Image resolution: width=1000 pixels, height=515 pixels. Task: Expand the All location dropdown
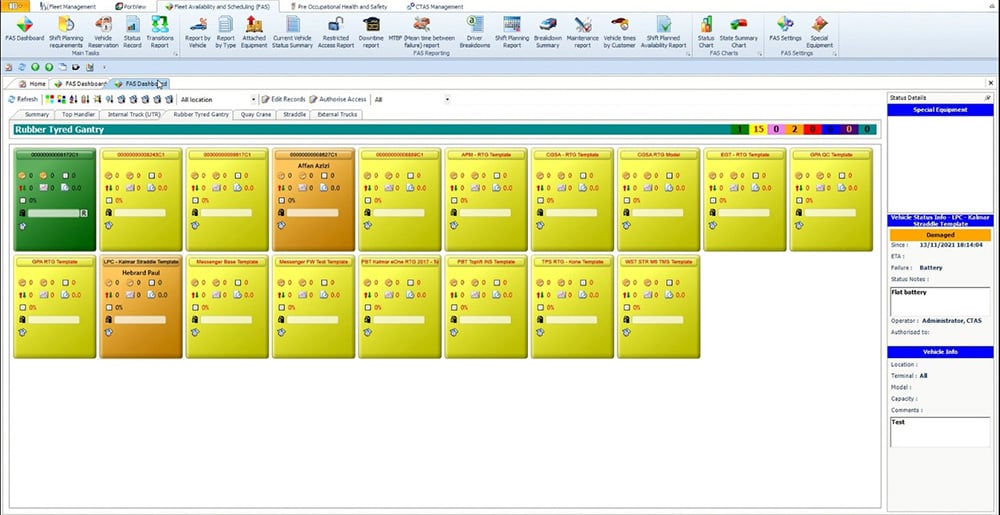(x=254, y=100)
